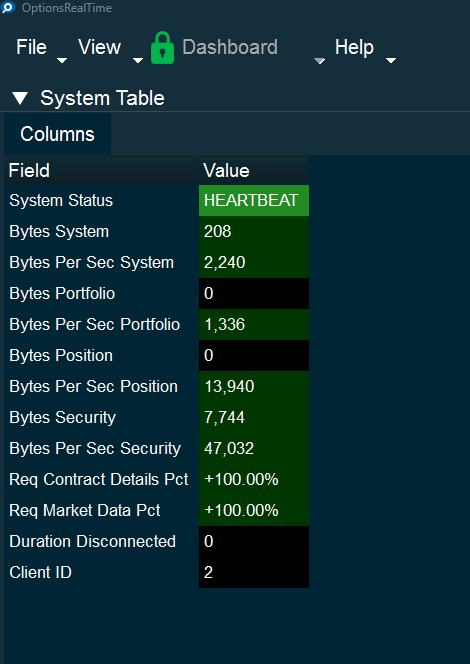Image resolution: width=470 pixels, height=664 pixels.
Task: Click the value 7,744 cell
Action: [x=254, y=418]
